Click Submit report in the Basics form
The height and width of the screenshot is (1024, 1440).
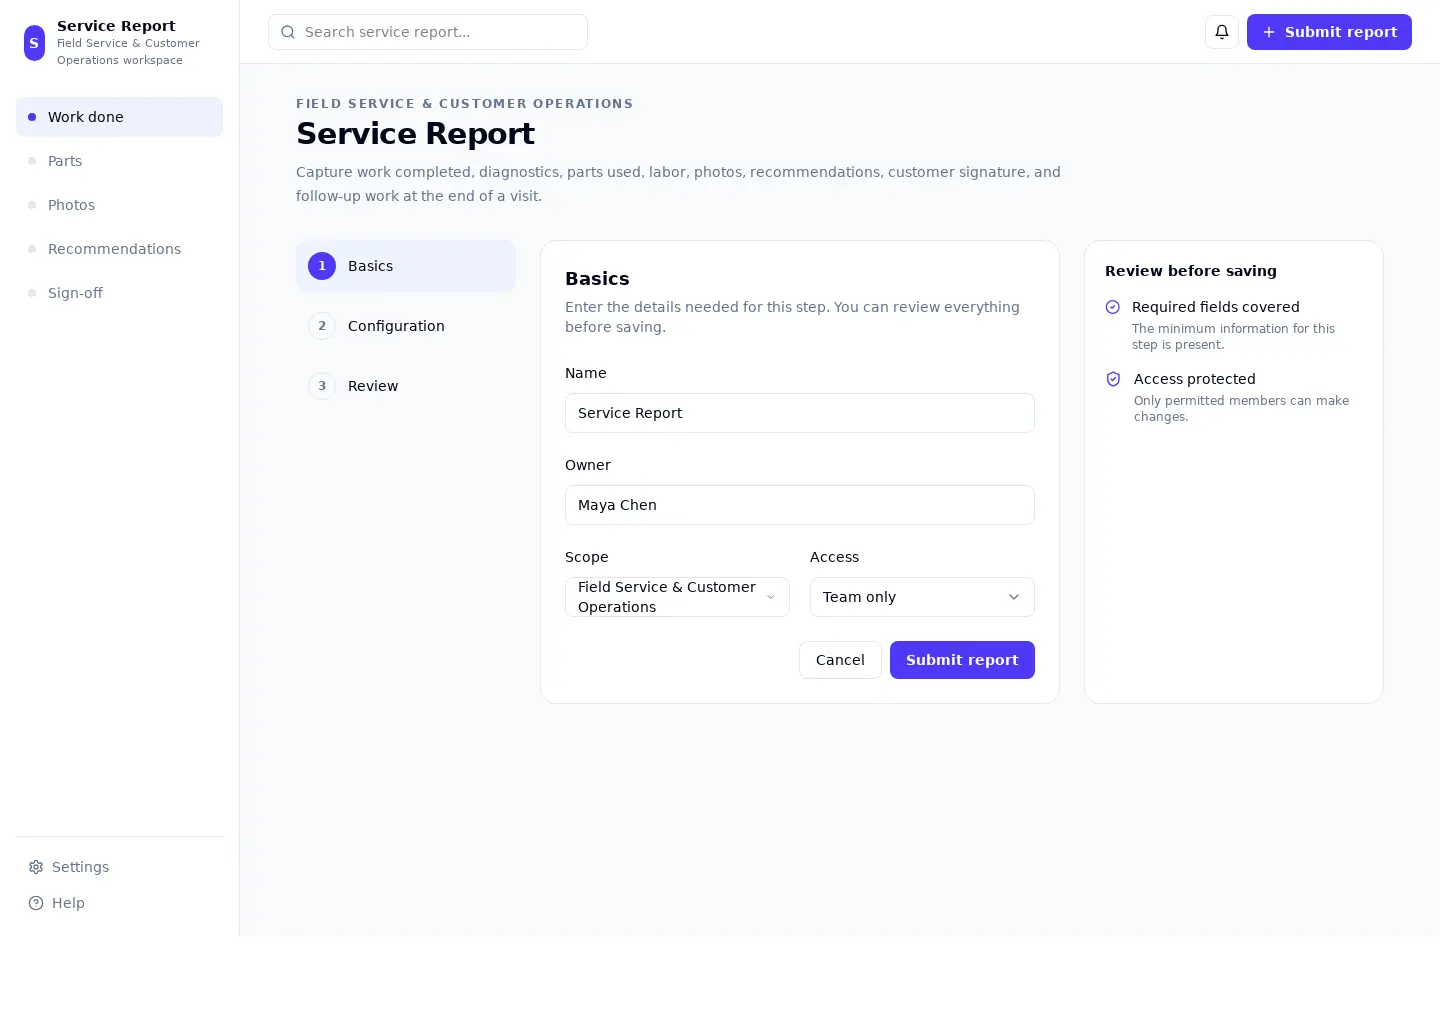(962, 660)
